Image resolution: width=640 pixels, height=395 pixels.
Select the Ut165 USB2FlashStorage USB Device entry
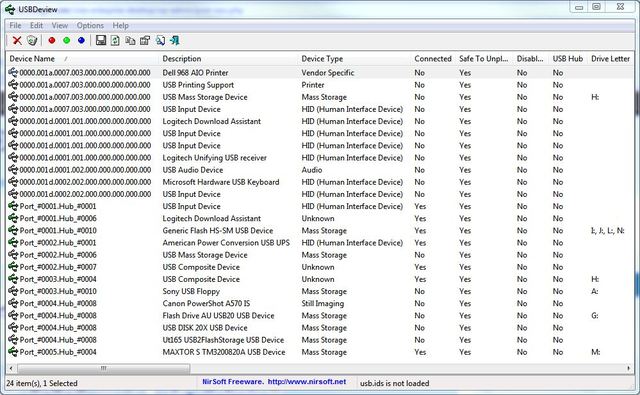coord(223,340)
